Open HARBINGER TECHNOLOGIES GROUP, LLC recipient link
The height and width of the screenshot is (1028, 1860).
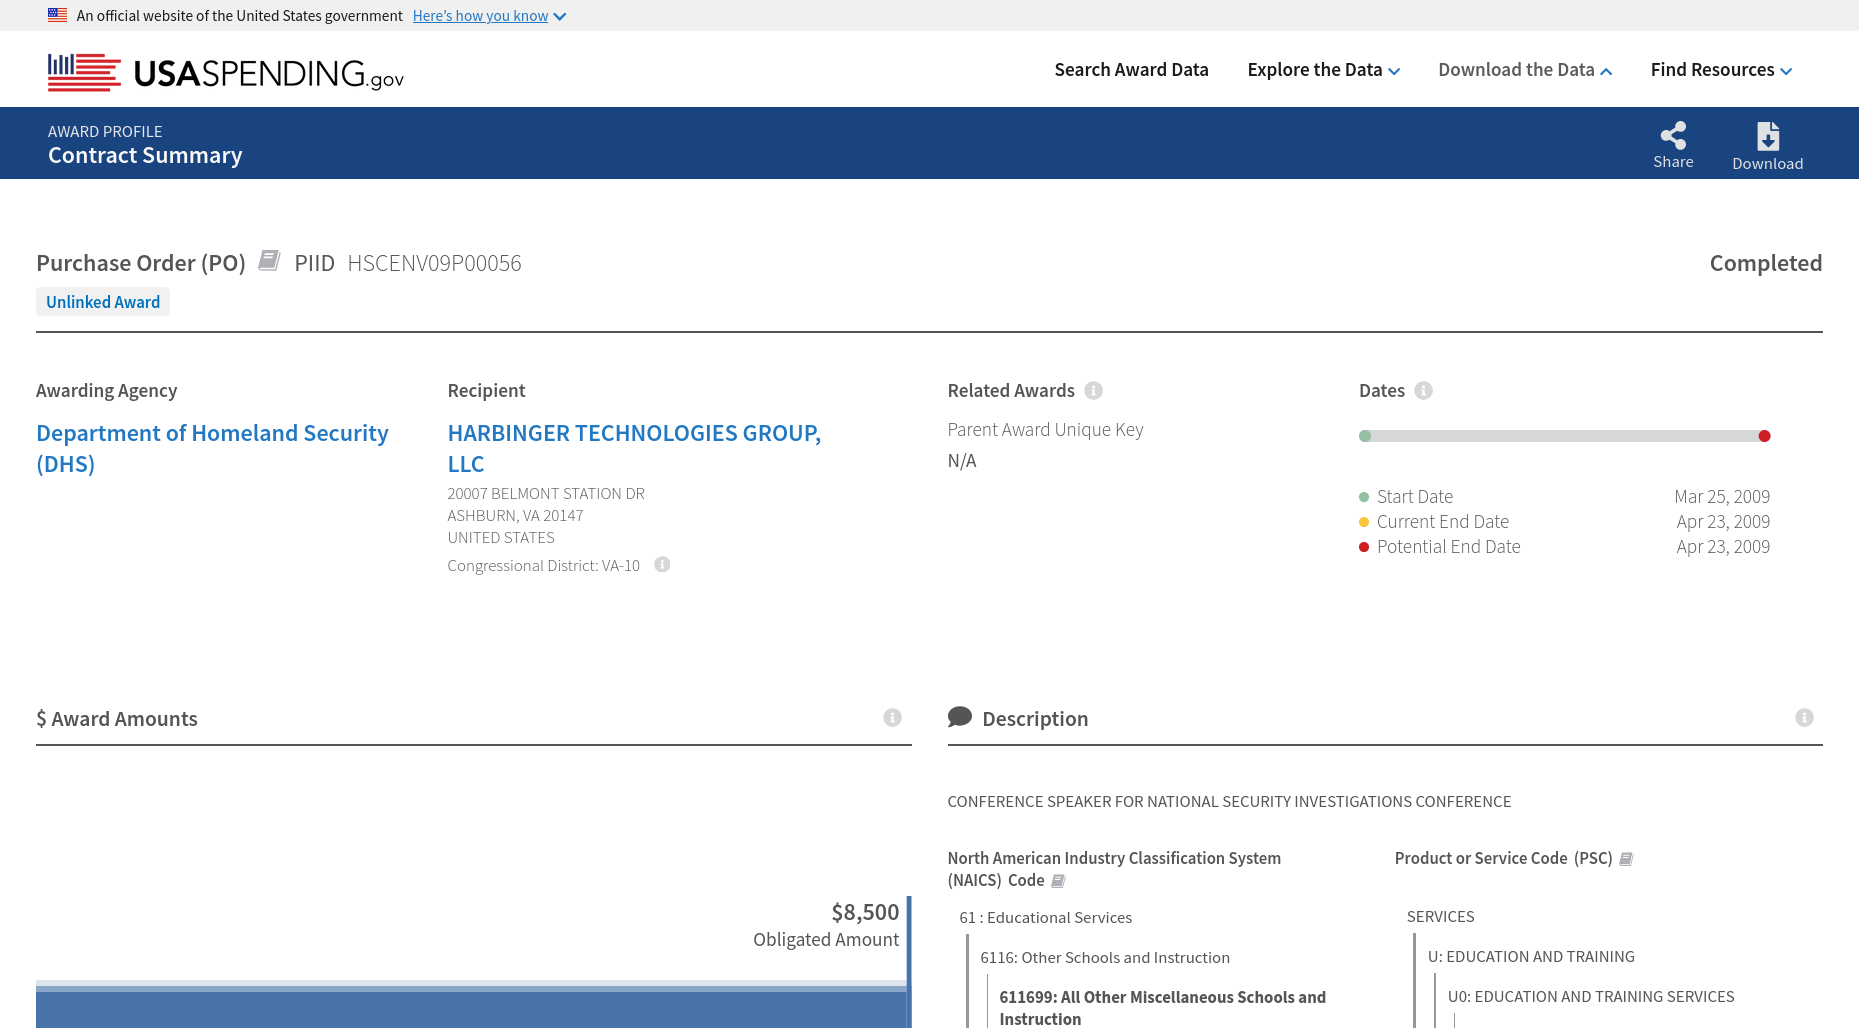pos(634,448)
